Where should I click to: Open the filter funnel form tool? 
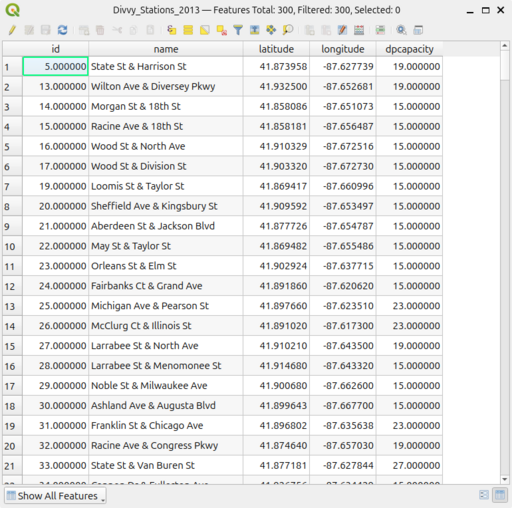238,30
